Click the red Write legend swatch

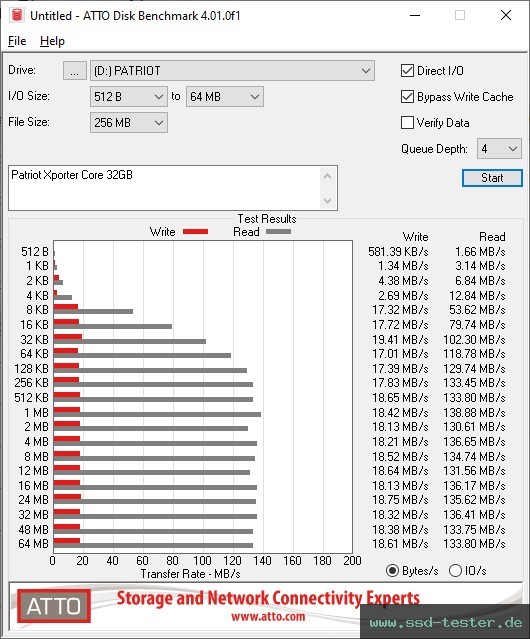[196, 231]
